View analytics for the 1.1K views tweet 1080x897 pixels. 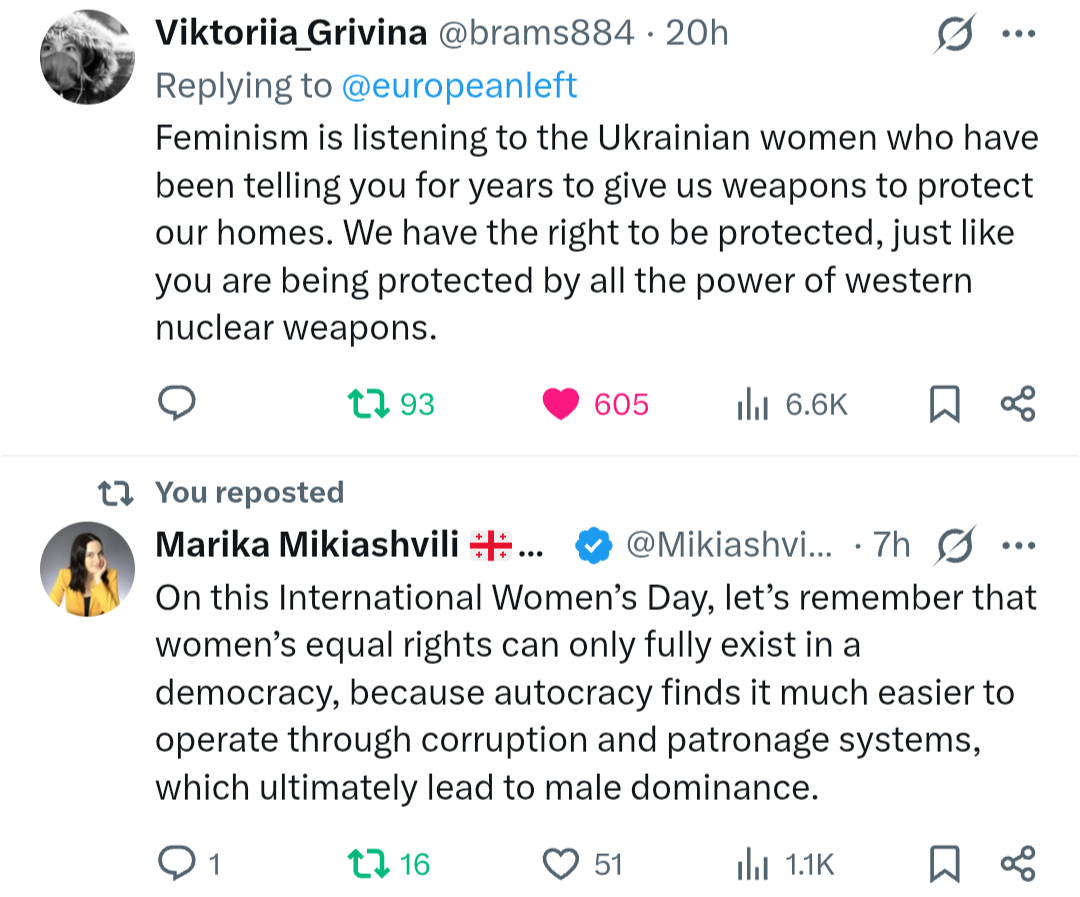point(752,863)
